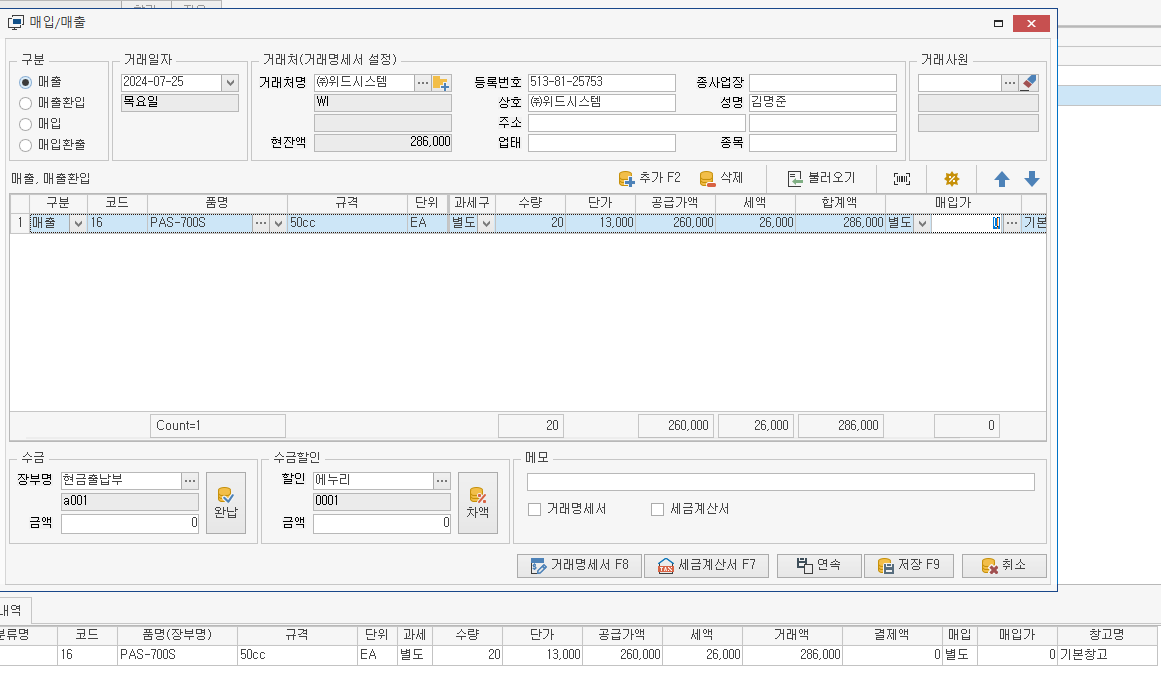Click the barcode scanner icon in toolbar
Image resolution: width=1161 pixels, height=697 pixels.
902,178
